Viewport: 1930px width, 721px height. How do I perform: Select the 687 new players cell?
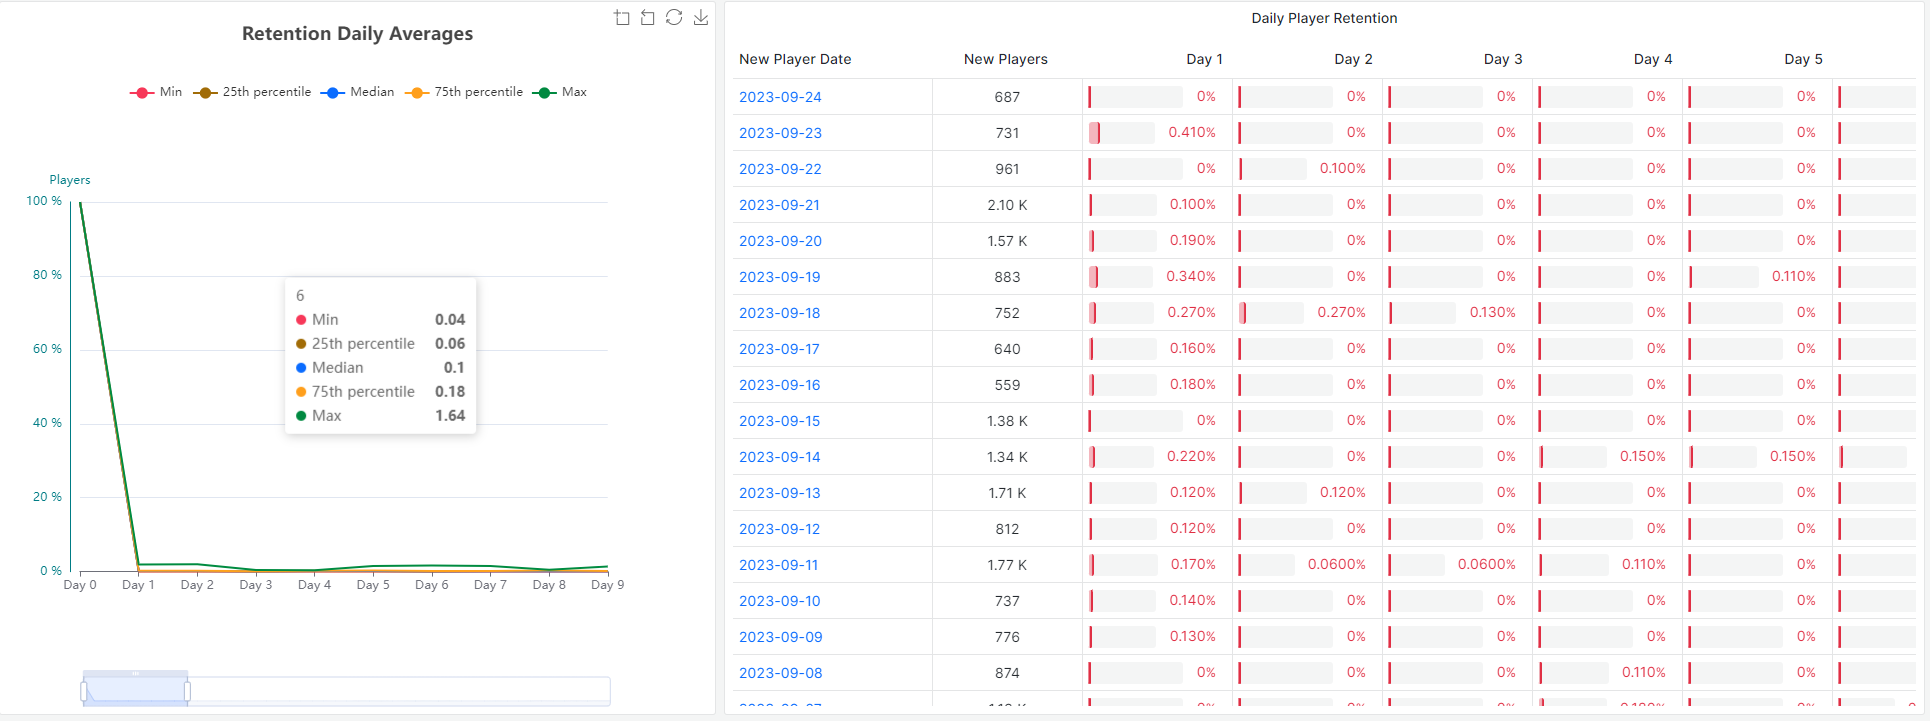1007,97
